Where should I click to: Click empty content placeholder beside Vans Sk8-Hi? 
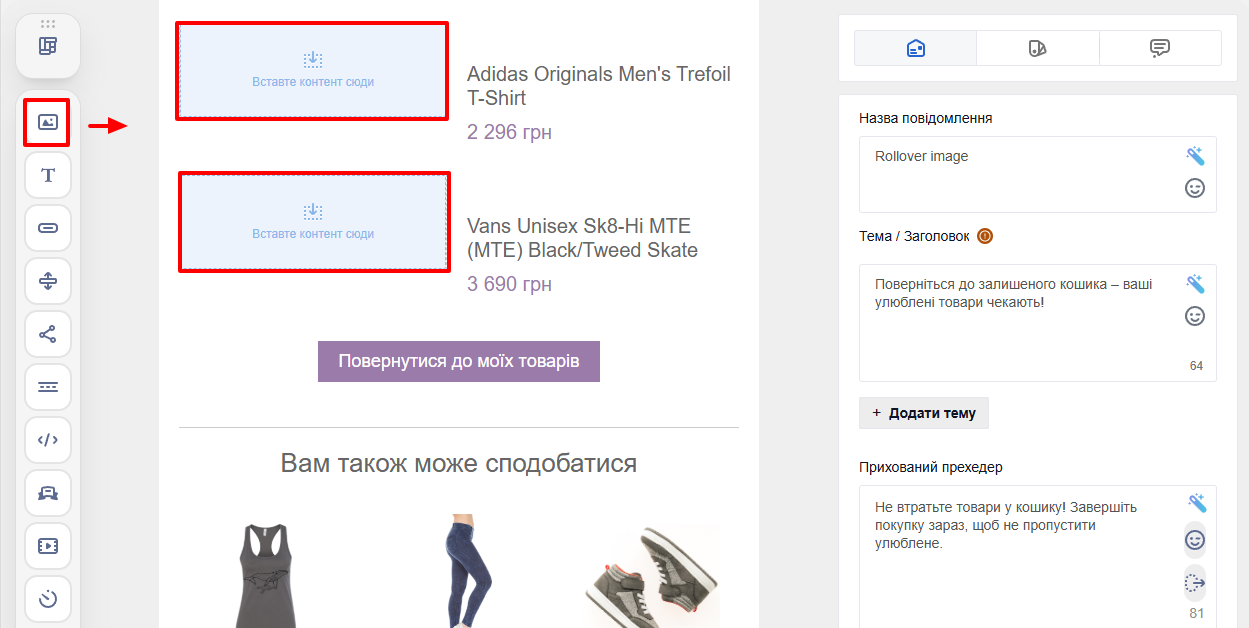point(313,223)
